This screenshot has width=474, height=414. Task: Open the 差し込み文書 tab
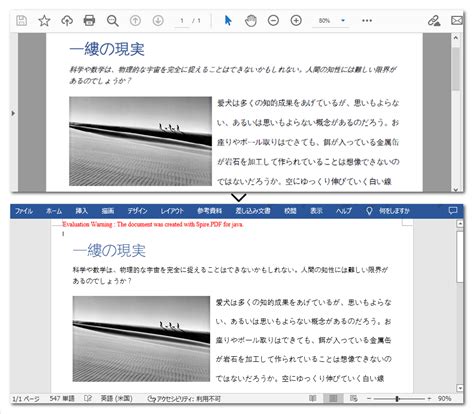click(x=253, y=211)
